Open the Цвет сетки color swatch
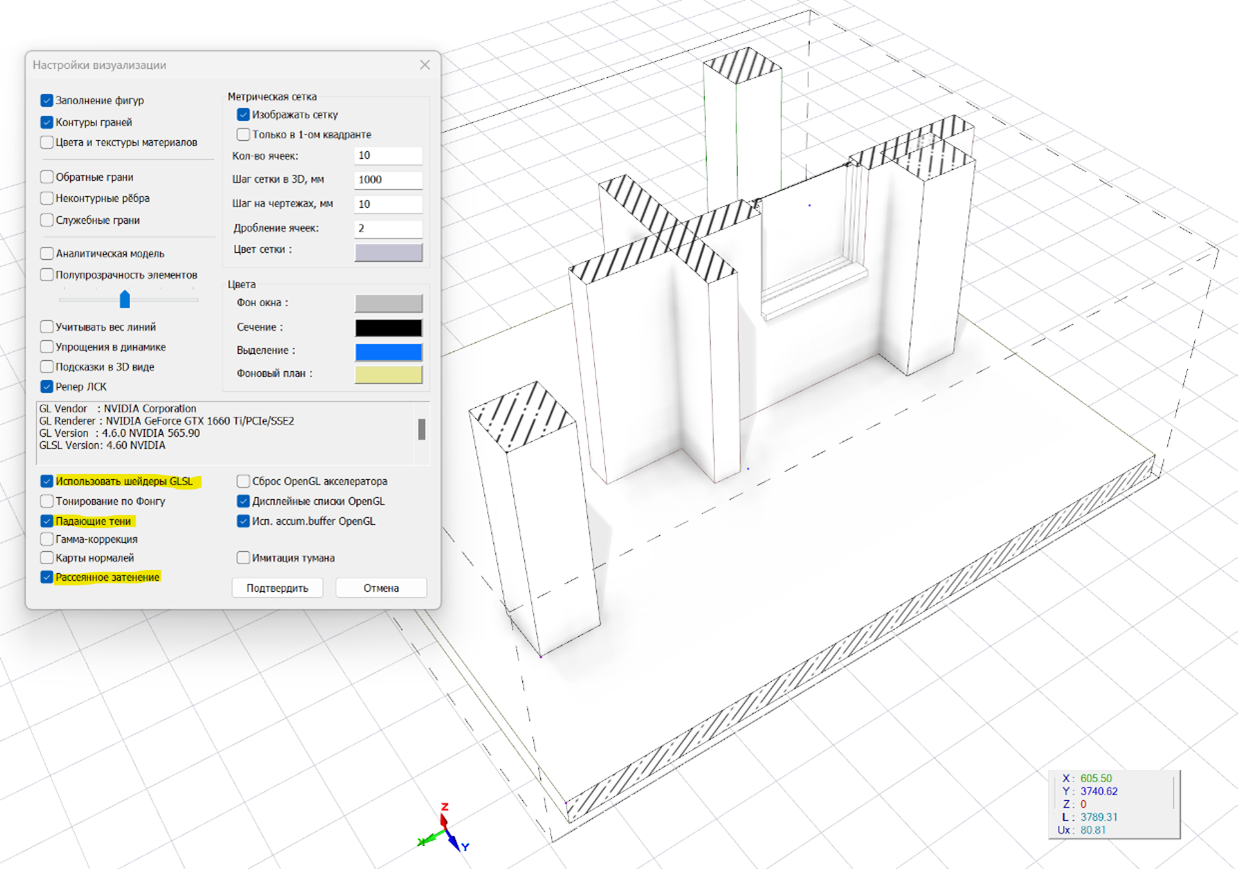Viewport: 1238px width, 869px height. click(388, 252)
